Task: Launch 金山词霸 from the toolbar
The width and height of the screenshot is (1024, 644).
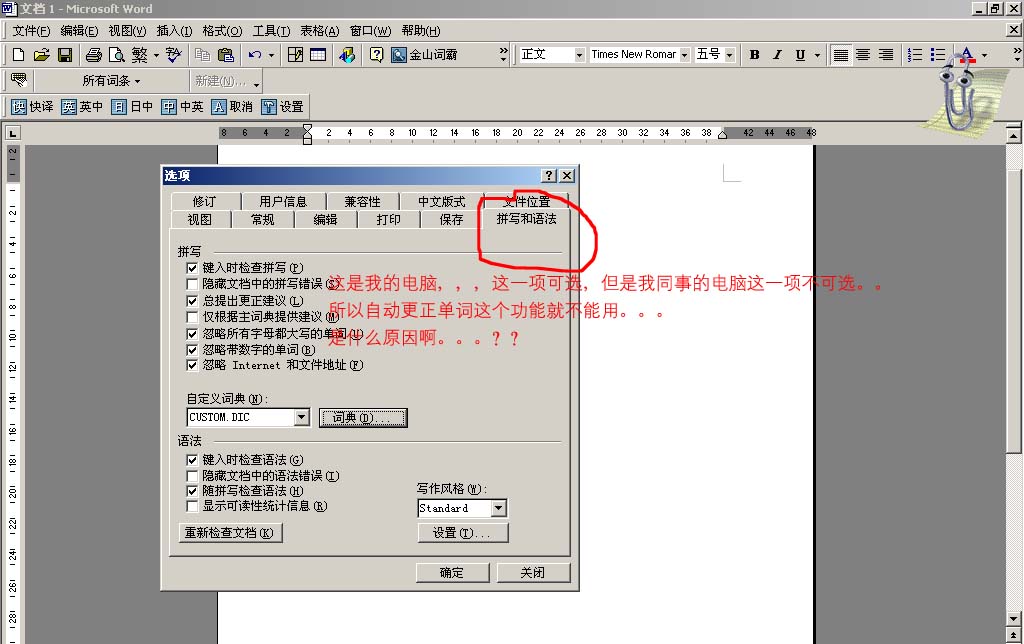Action: pyautogui.click(x=424, y=55)
